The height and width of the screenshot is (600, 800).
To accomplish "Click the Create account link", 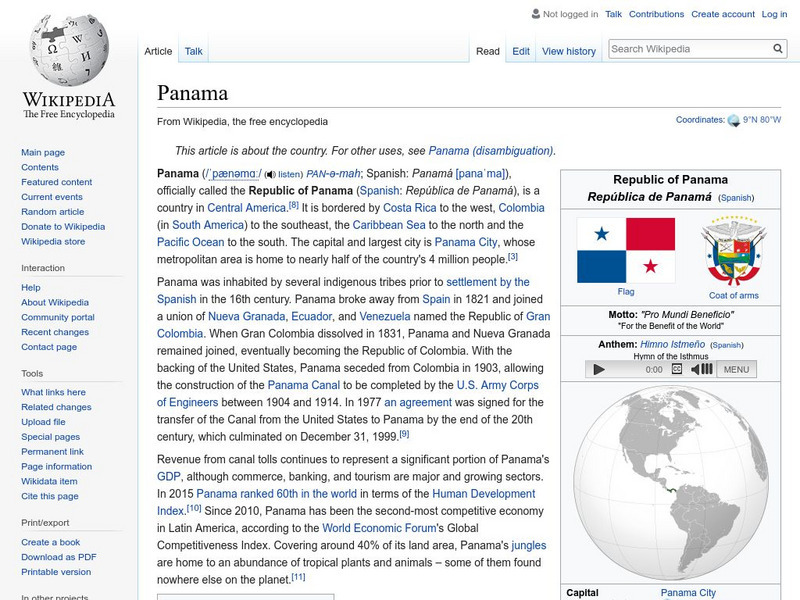I will [721, 14].
